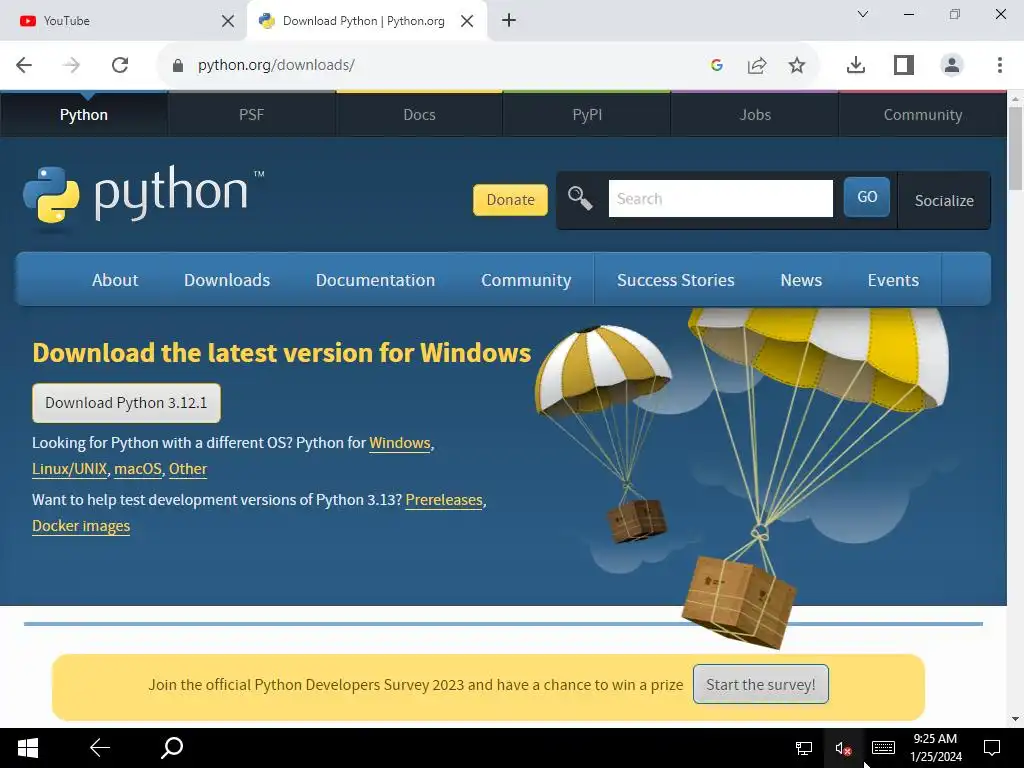Open the taskbar search magnifier
Image resolution: width=1024 pixels, height=768 pixels.
tap(172, 748)
